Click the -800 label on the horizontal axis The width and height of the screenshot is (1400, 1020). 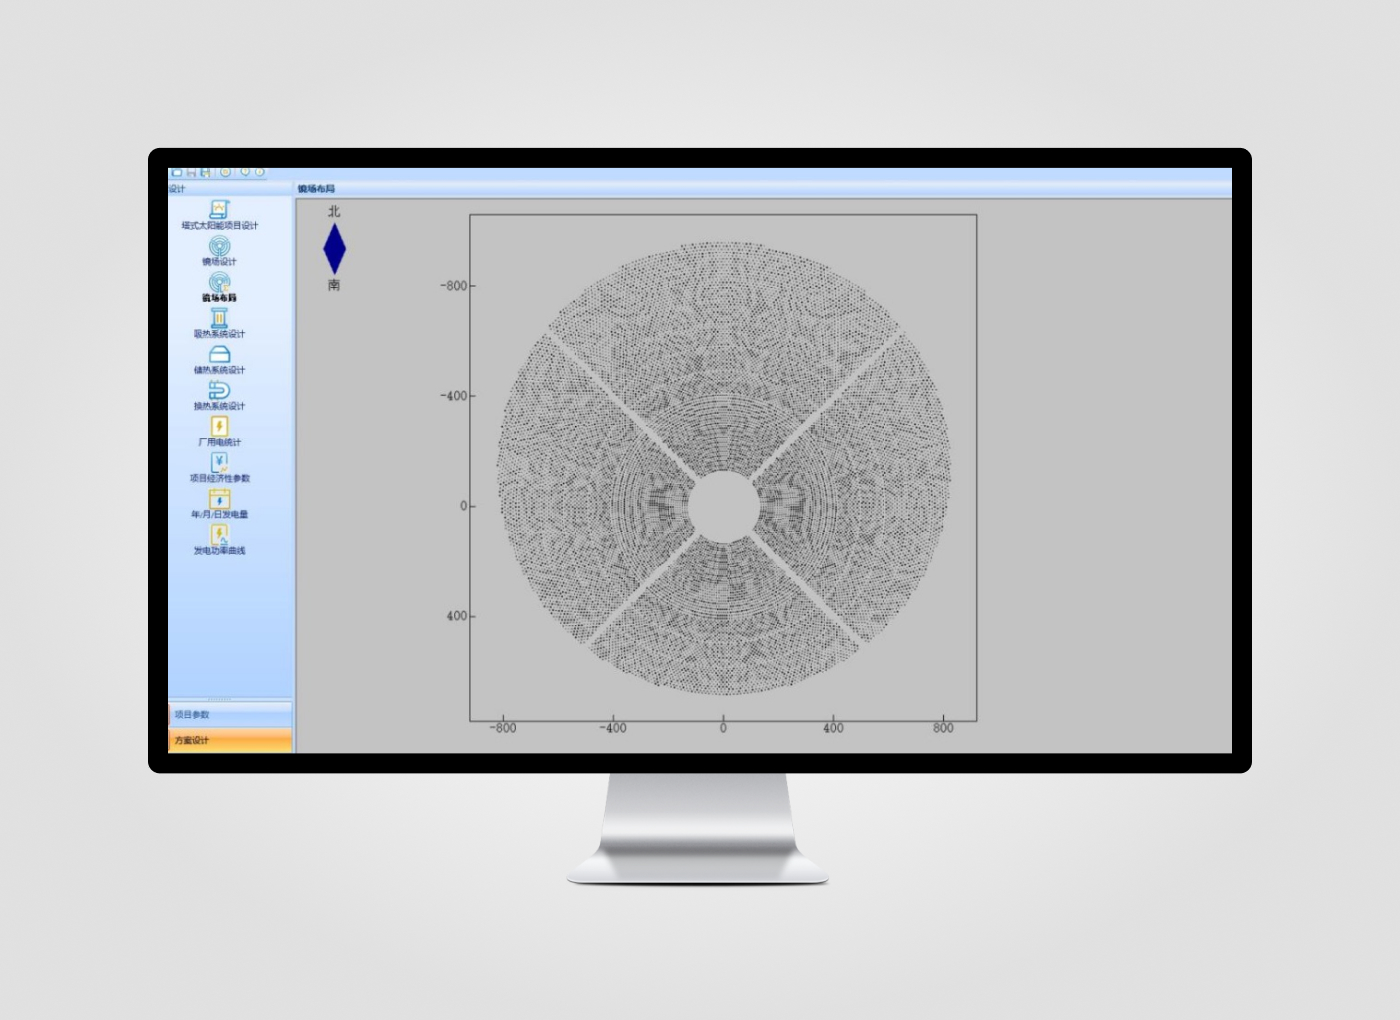coord(503,728)
